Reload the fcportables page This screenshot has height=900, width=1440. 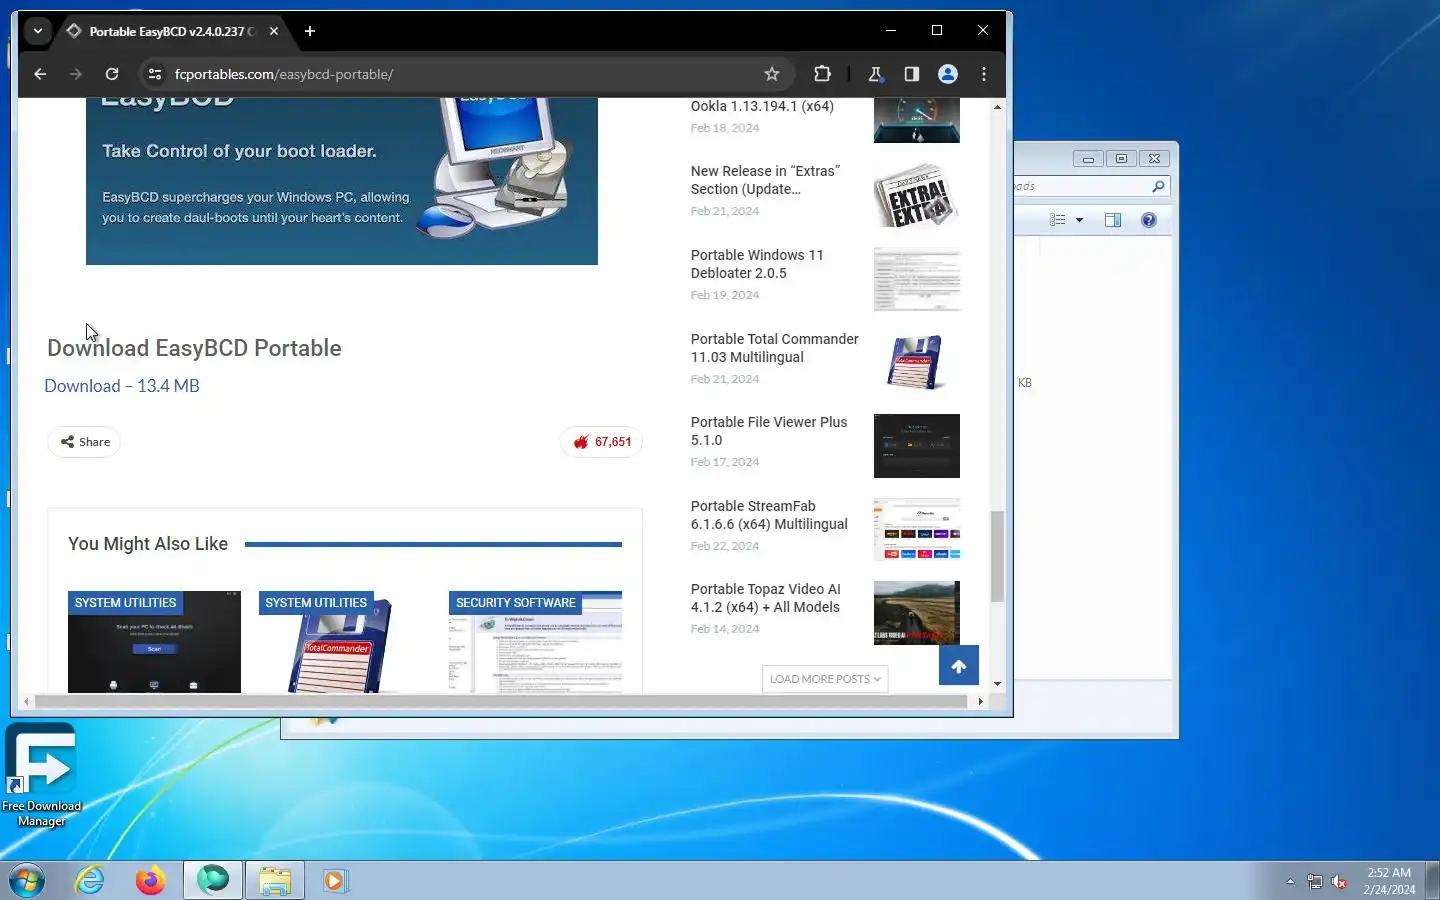pyautogui.click(x=112, y=74)
